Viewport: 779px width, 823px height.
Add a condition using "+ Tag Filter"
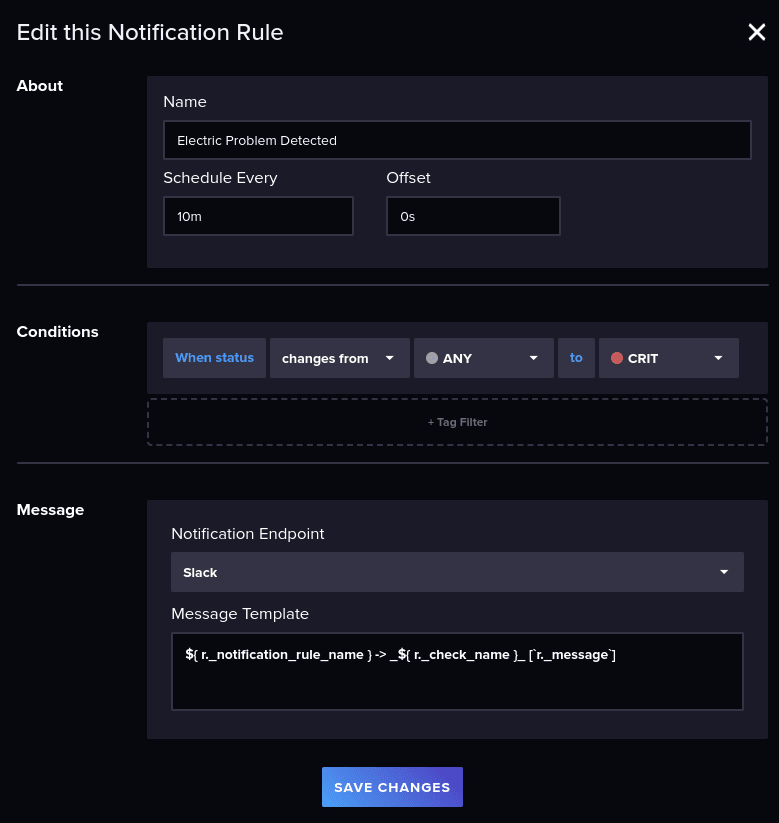click(x=457, y=421)
